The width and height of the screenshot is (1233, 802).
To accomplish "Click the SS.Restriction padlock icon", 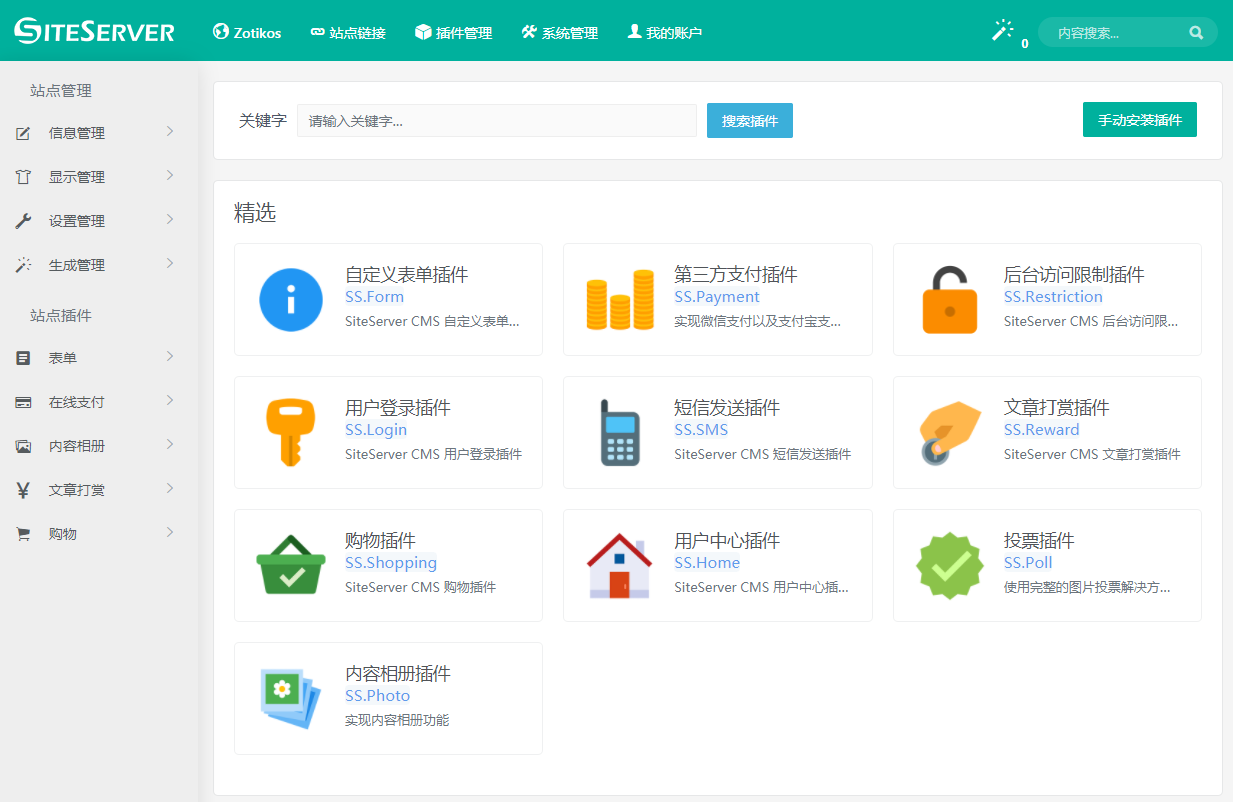I will [x=949, y=299].
